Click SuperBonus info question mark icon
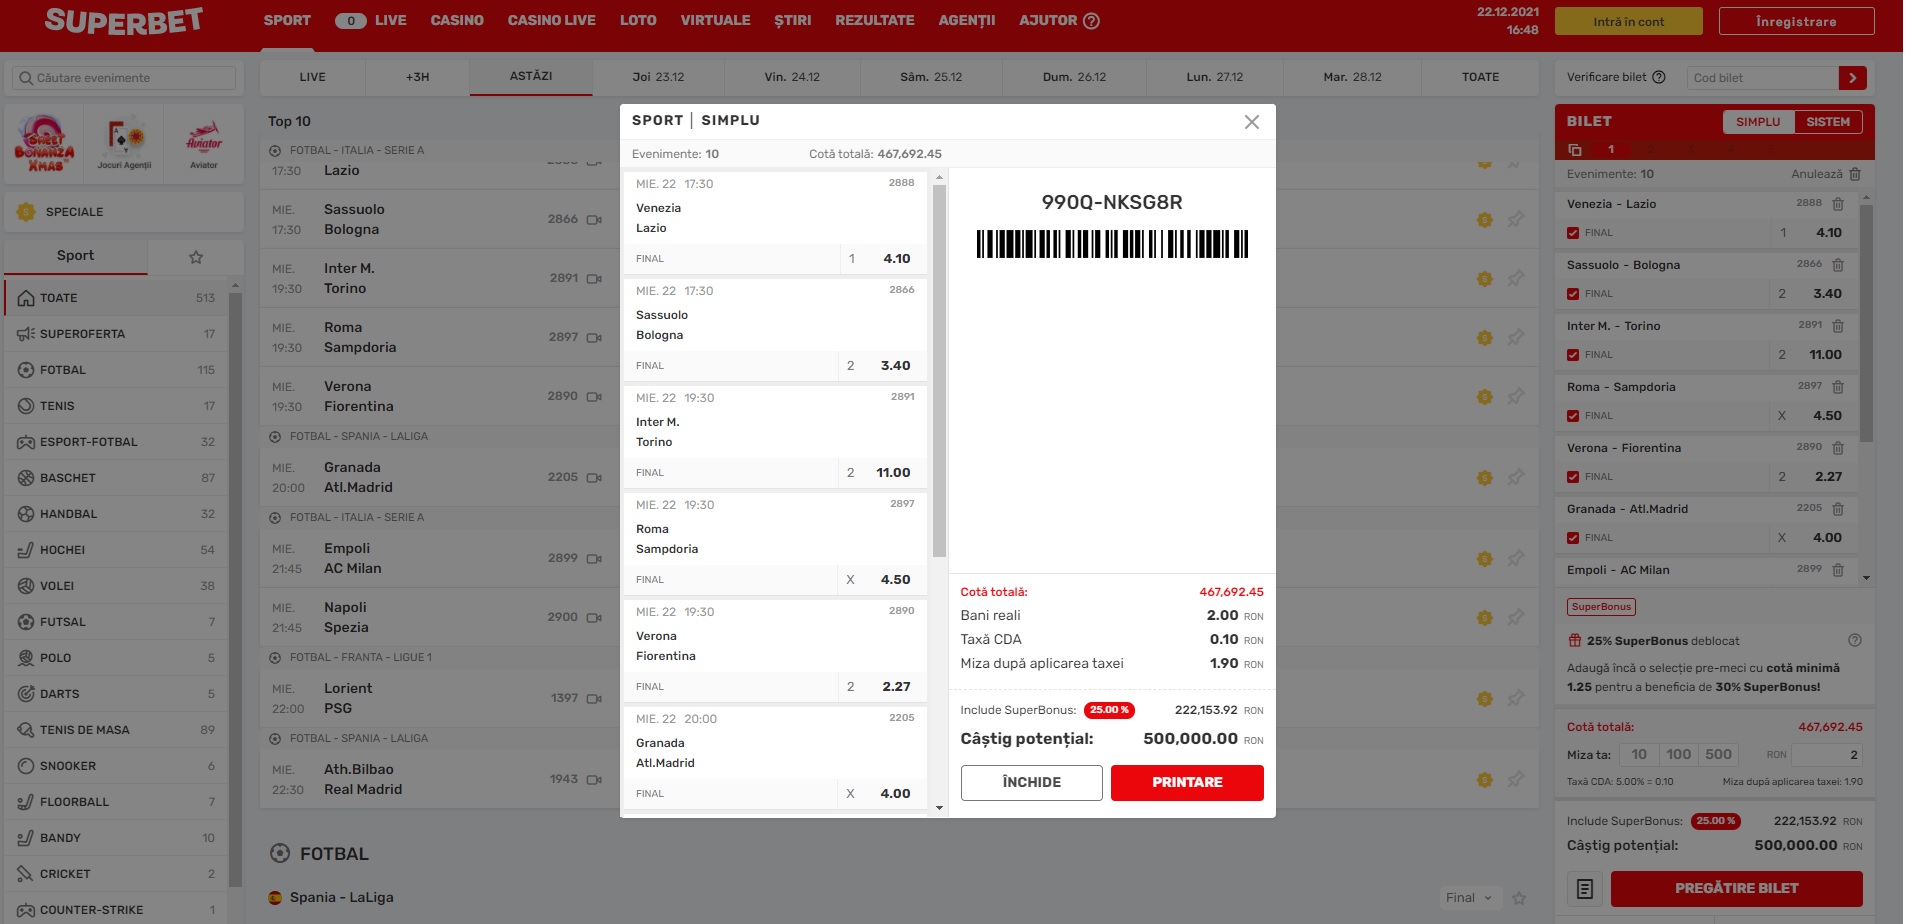Viewport: 1920px width, 924px height. pos(1855,640)
